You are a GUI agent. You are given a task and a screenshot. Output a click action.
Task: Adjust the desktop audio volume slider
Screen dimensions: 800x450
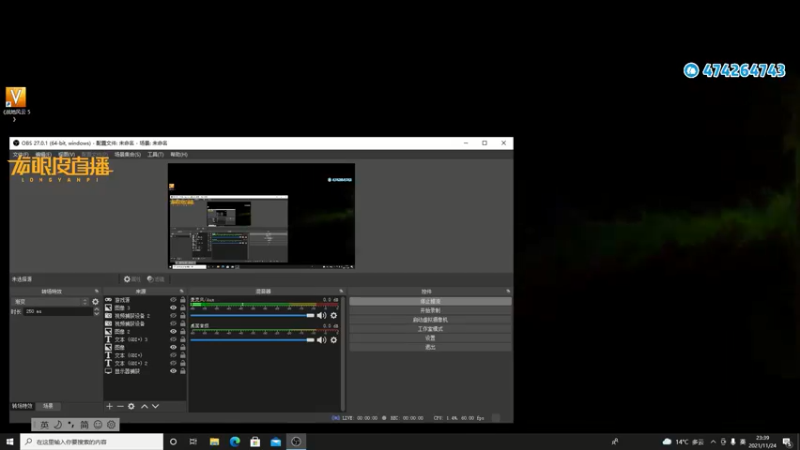253,340
